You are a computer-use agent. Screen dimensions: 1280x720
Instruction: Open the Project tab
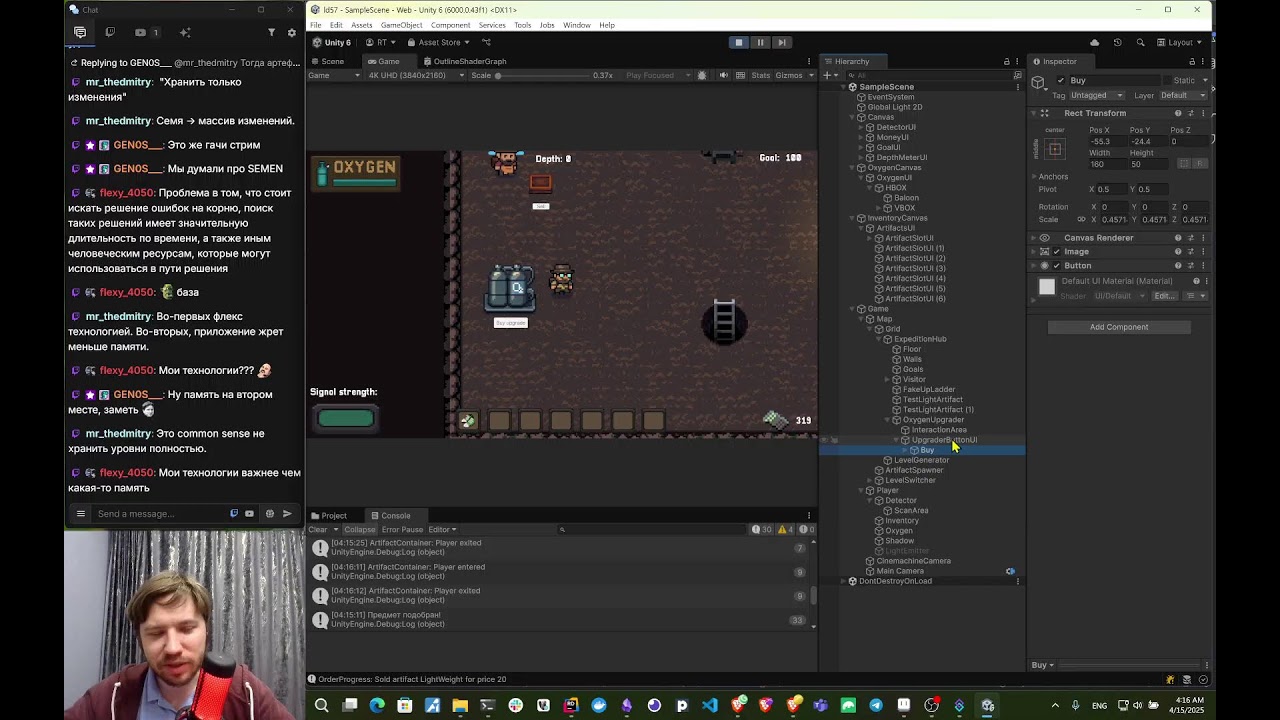click(328, 515)
